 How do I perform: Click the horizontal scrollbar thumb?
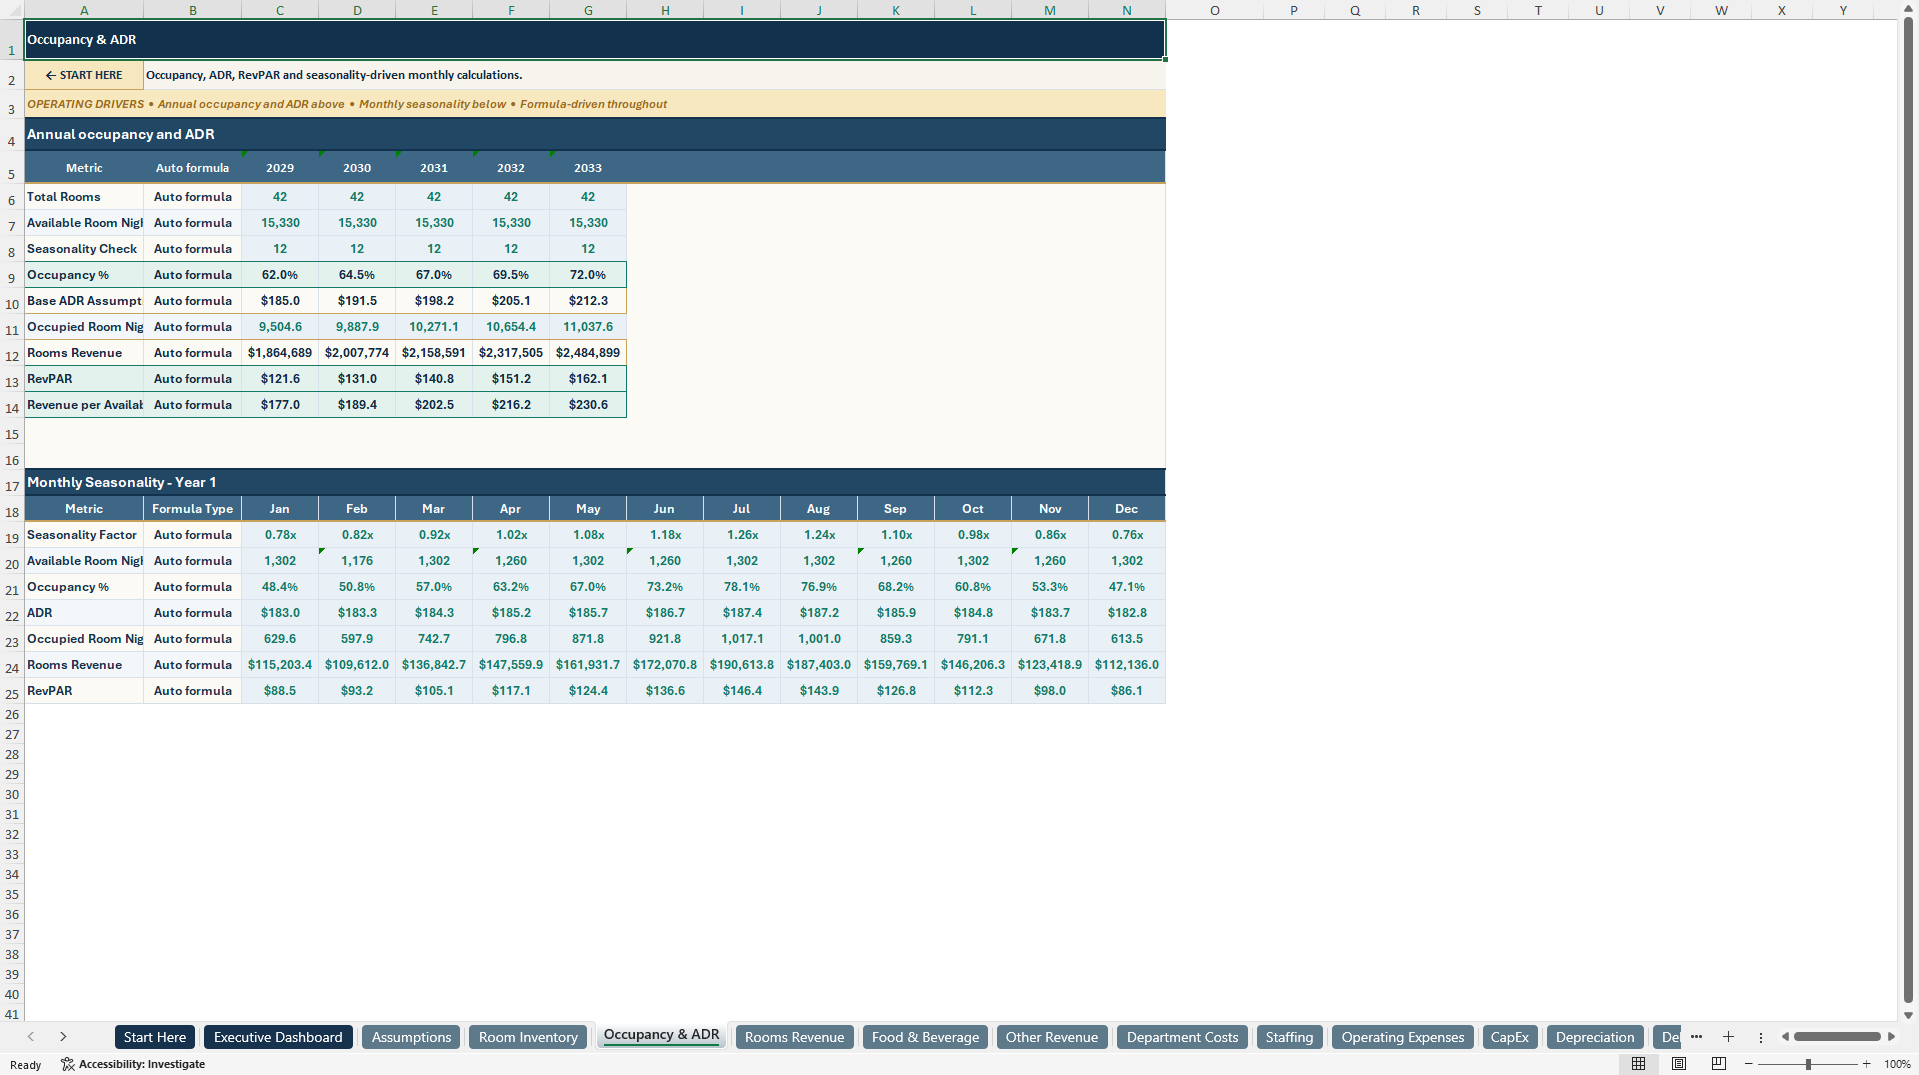pyautogui.click(x=1837, y=1037)
